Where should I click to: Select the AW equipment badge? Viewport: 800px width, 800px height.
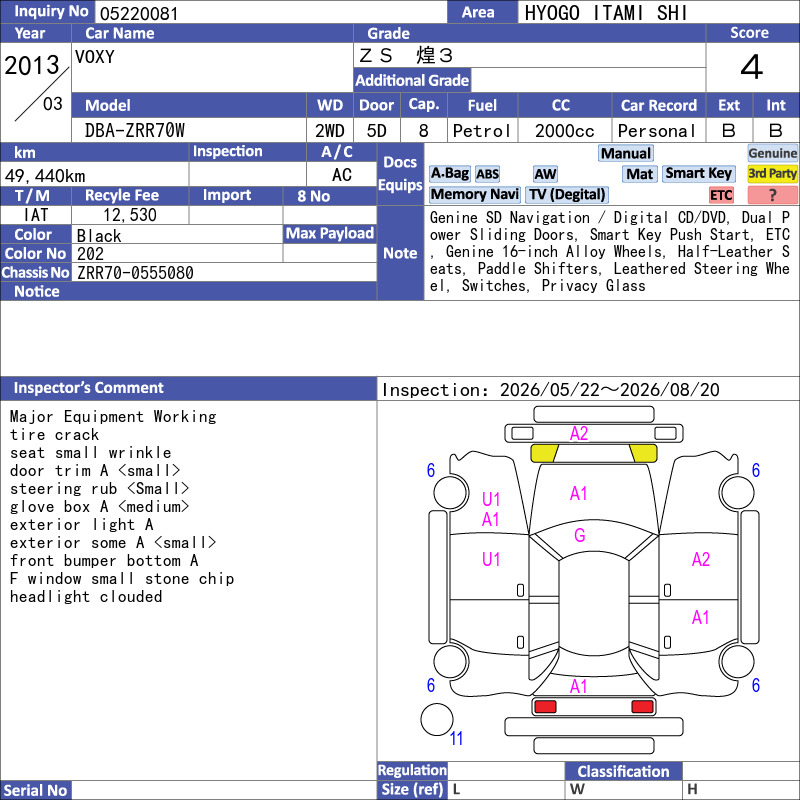tap(545, 174)
